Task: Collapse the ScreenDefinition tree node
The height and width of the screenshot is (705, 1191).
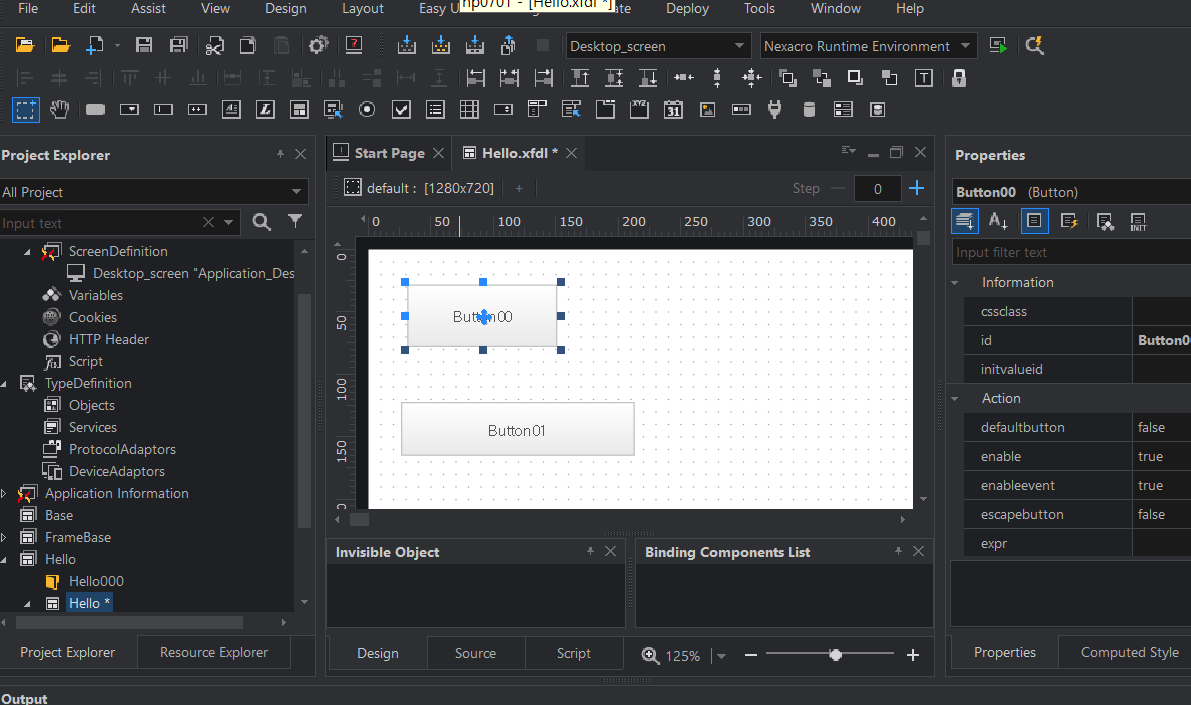Action: pos(27,251)
